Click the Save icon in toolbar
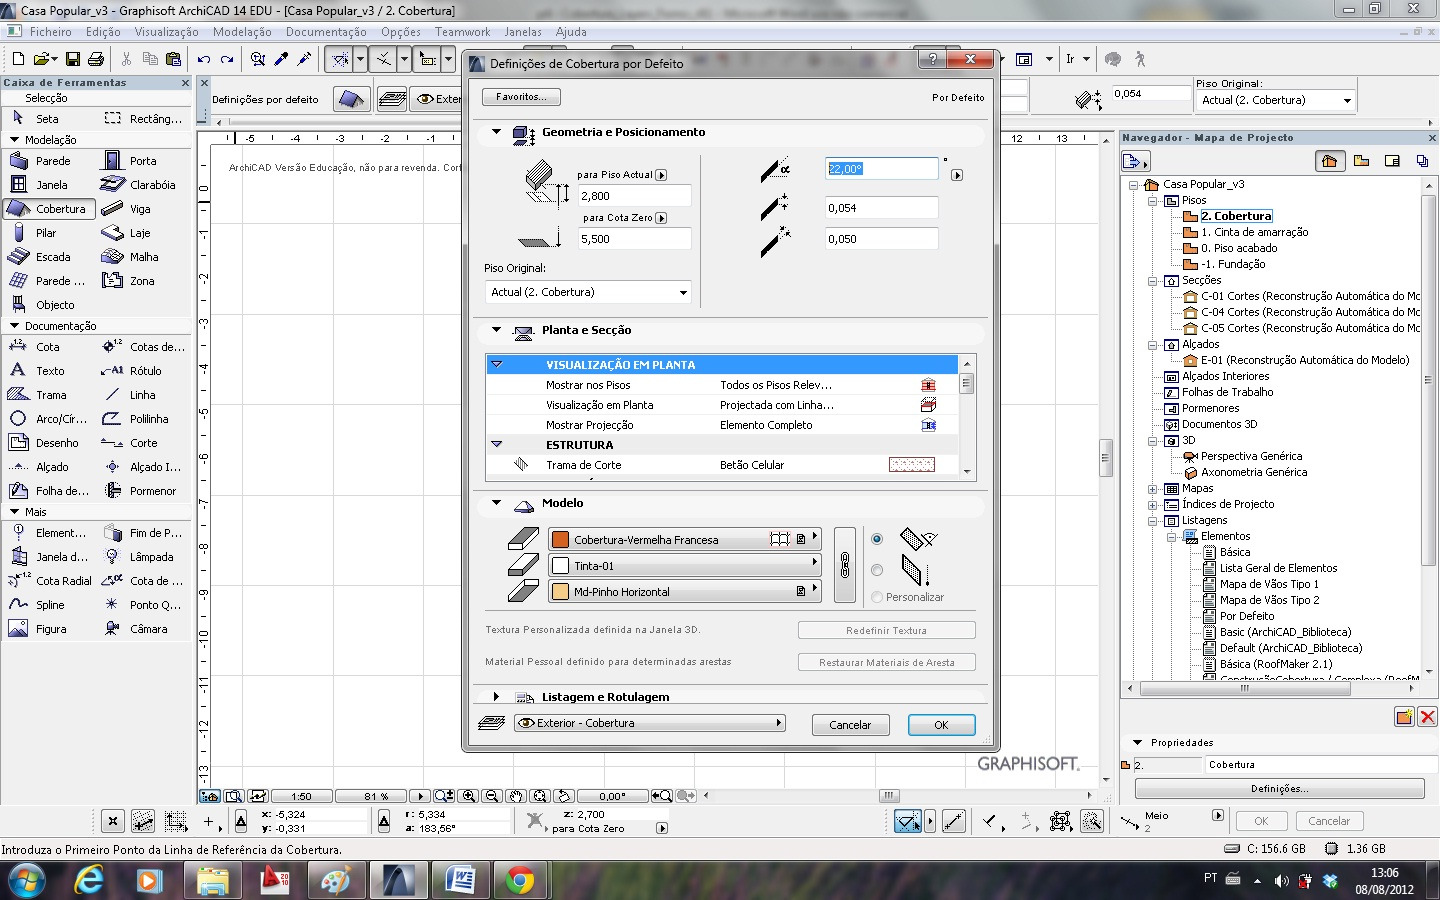Image resolution: width=1440 pixels, height=900 pixels. [x=72, y=60]
